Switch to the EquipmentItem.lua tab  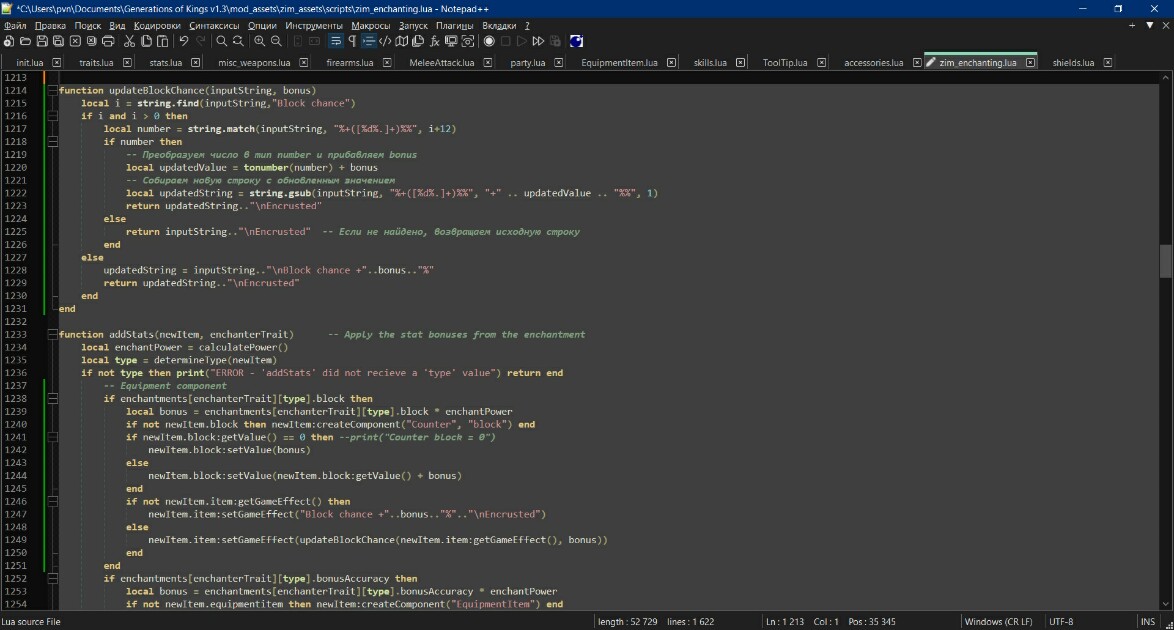click(x=619, y=63)
